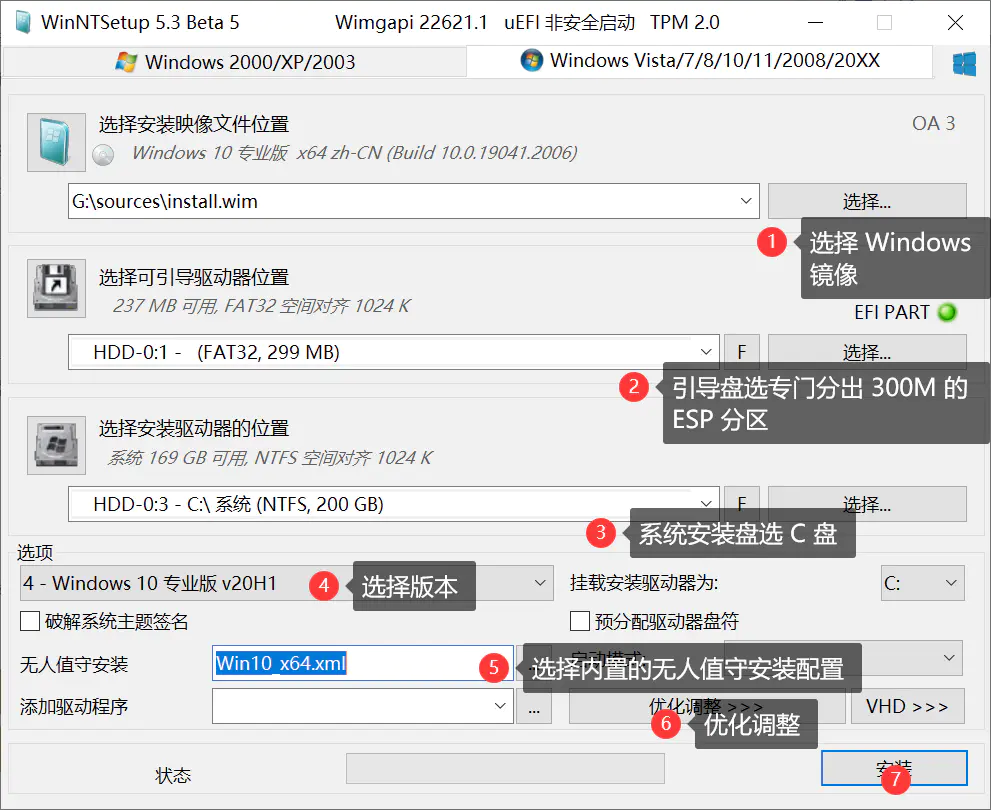Click the green EFI PART status indicator
Image resolution: width=991 pixels, height=810 pixels.
(x=947, y=312)
